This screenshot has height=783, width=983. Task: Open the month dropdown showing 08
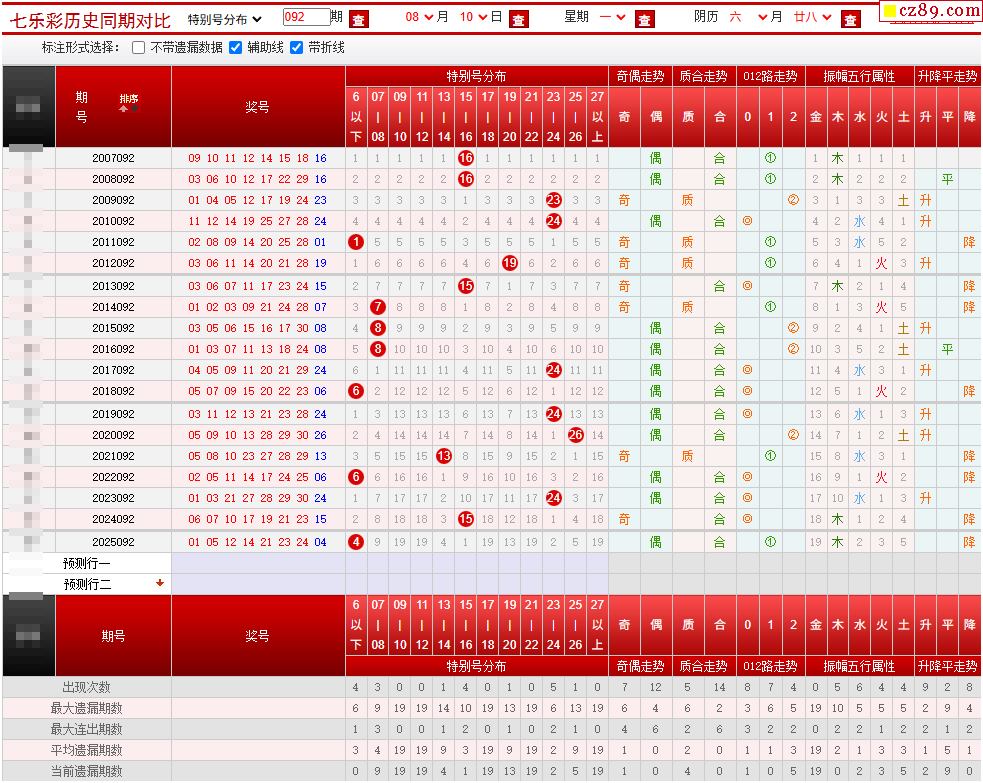(419, 18)
